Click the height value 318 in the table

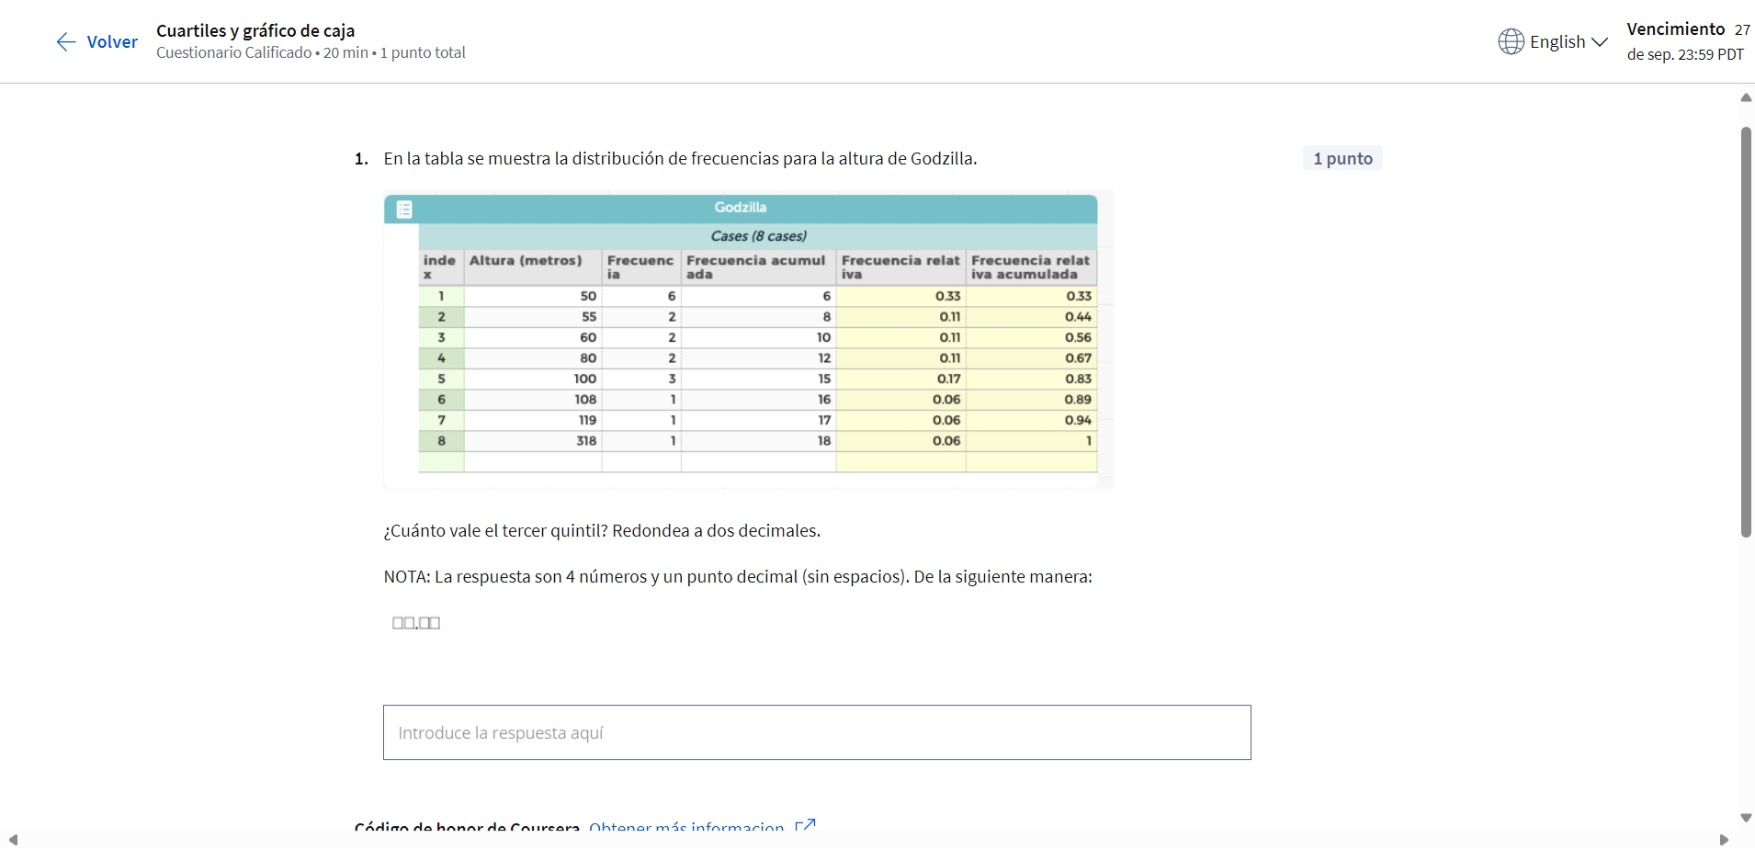click(x=586, y=441)
